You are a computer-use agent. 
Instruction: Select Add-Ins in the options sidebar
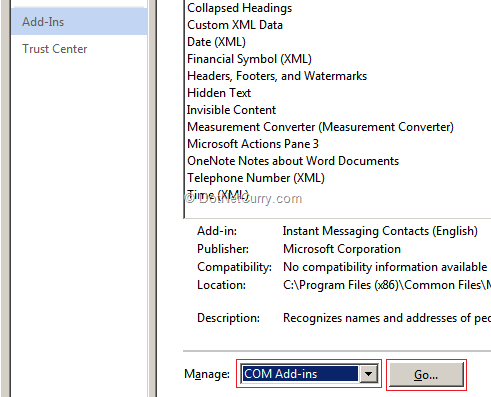pyautogui.click(x=79, y=22)
